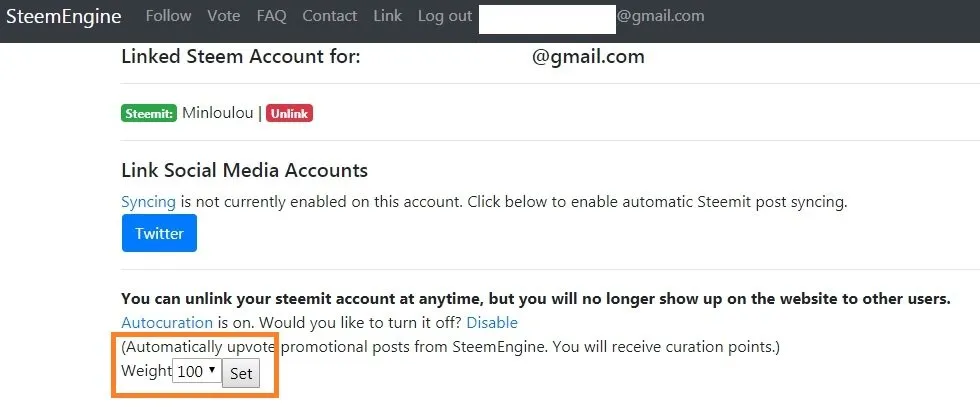Click the Link Social Media Accounts heading
The width and height of the screenshot is (980, 407).
(x=244, y=170)
